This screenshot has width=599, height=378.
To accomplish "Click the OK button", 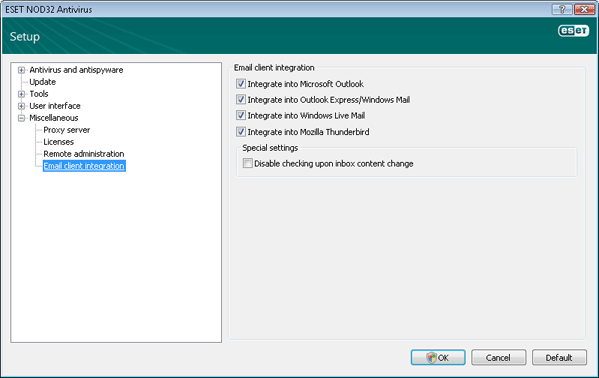I will (x=438, y=357).
